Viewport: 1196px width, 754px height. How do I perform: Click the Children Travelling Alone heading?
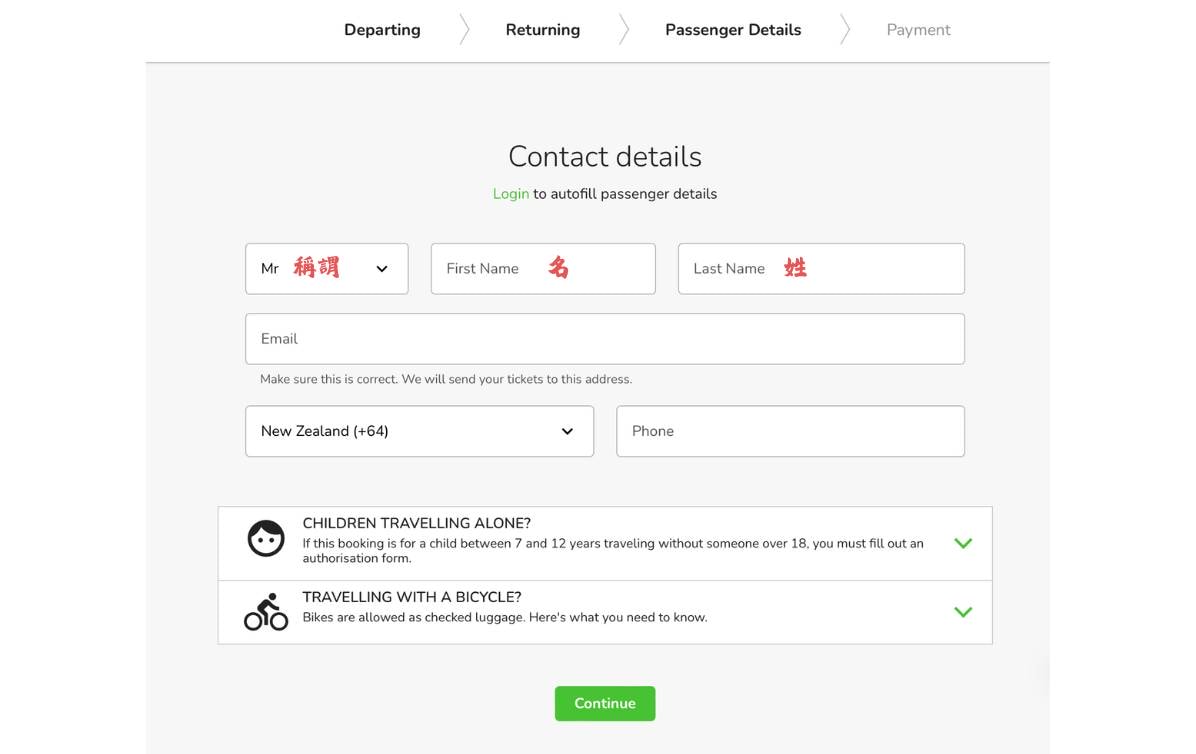pyautogui.click(x=416, y=523)
